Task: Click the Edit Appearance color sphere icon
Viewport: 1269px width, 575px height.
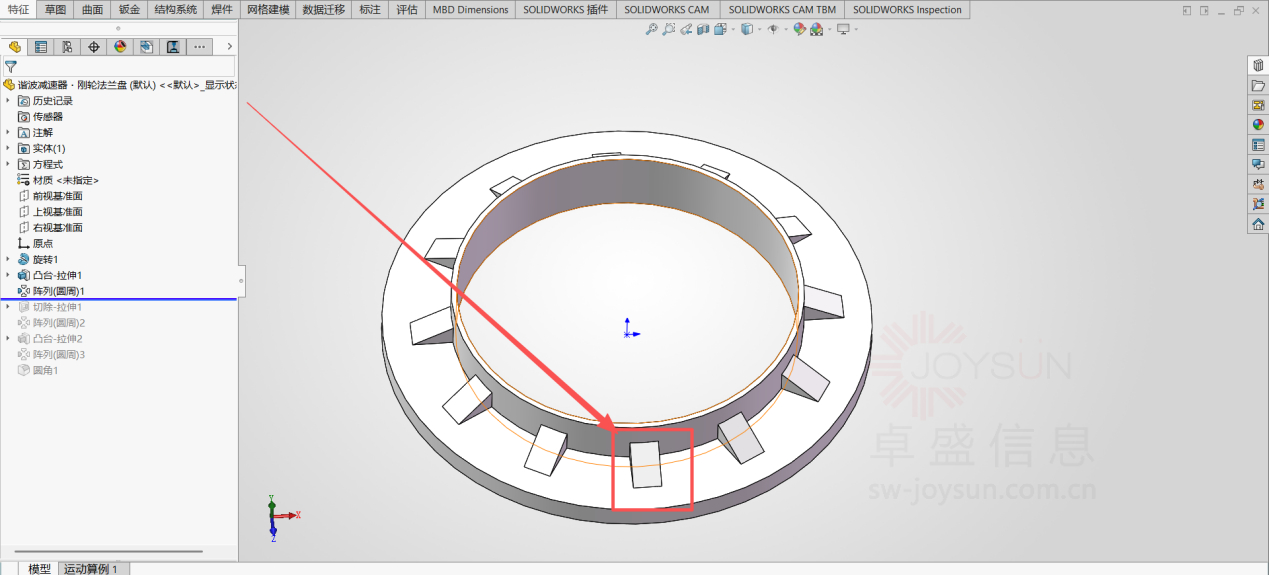Action: point(799,29)
